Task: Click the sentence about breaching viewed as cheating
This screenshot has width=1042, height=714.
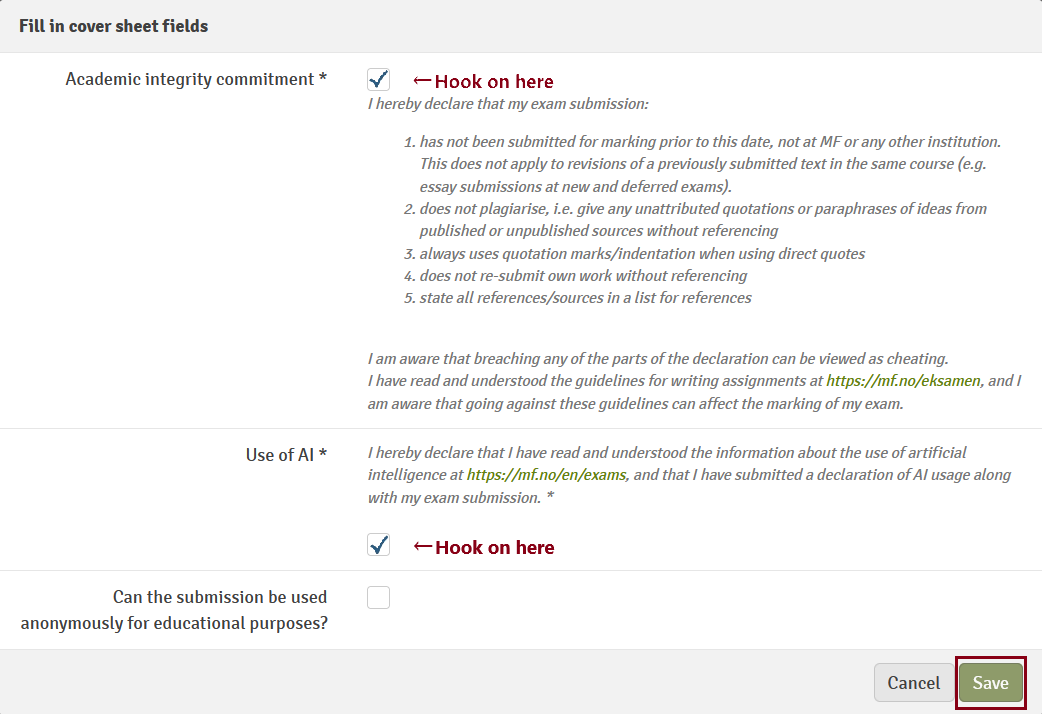Action: 657,359
